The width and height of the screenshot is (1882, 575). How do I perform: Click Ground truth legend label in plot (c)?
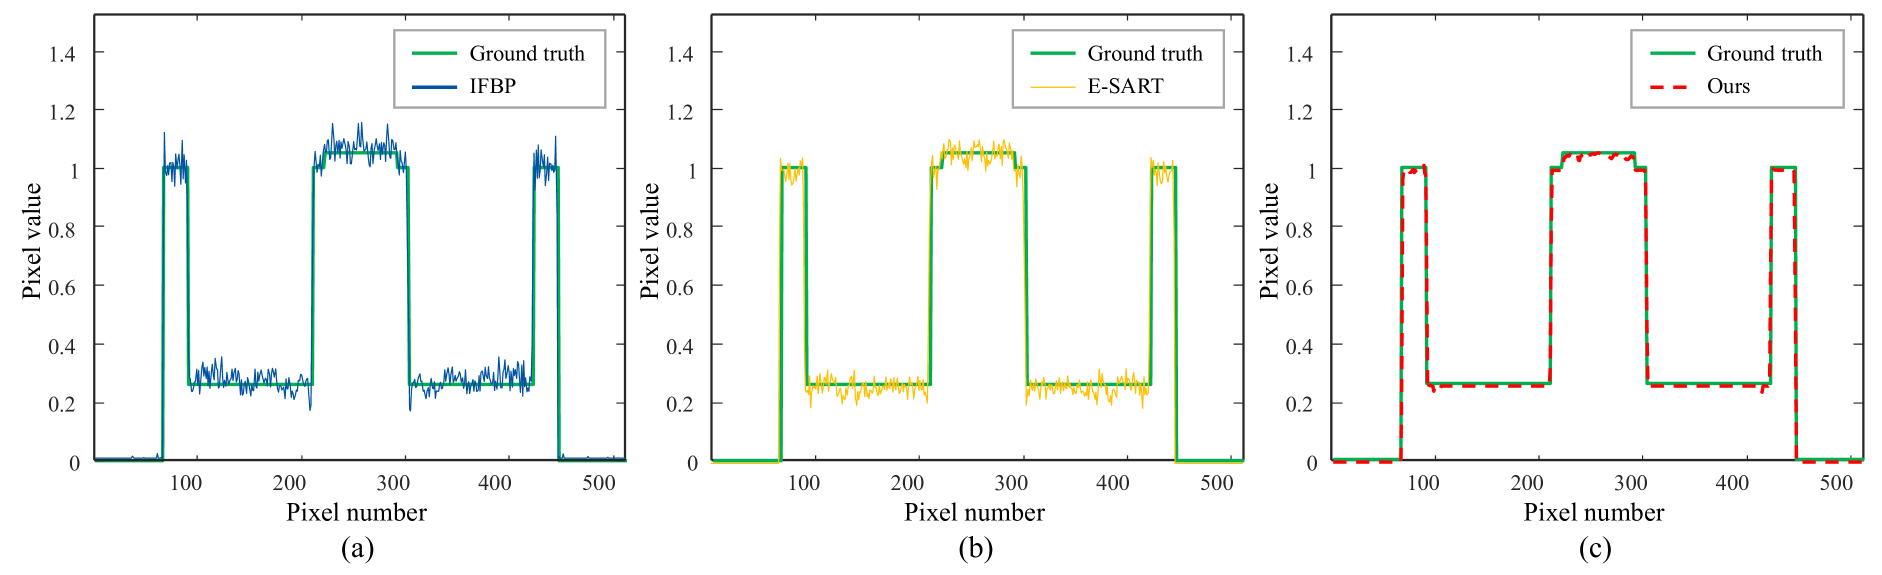pos(1764,53)
